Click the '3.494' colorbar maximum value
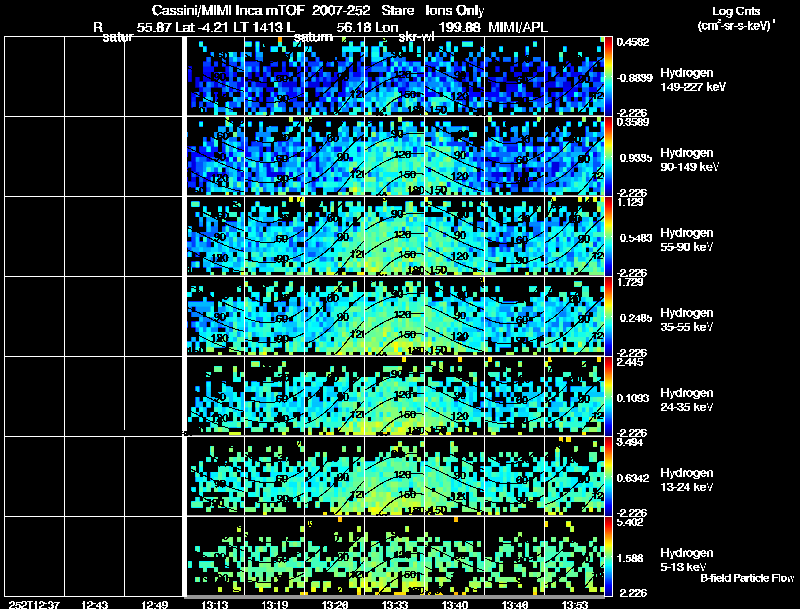The height and width of the screenshot is (609, 800). tap(630, 442)
